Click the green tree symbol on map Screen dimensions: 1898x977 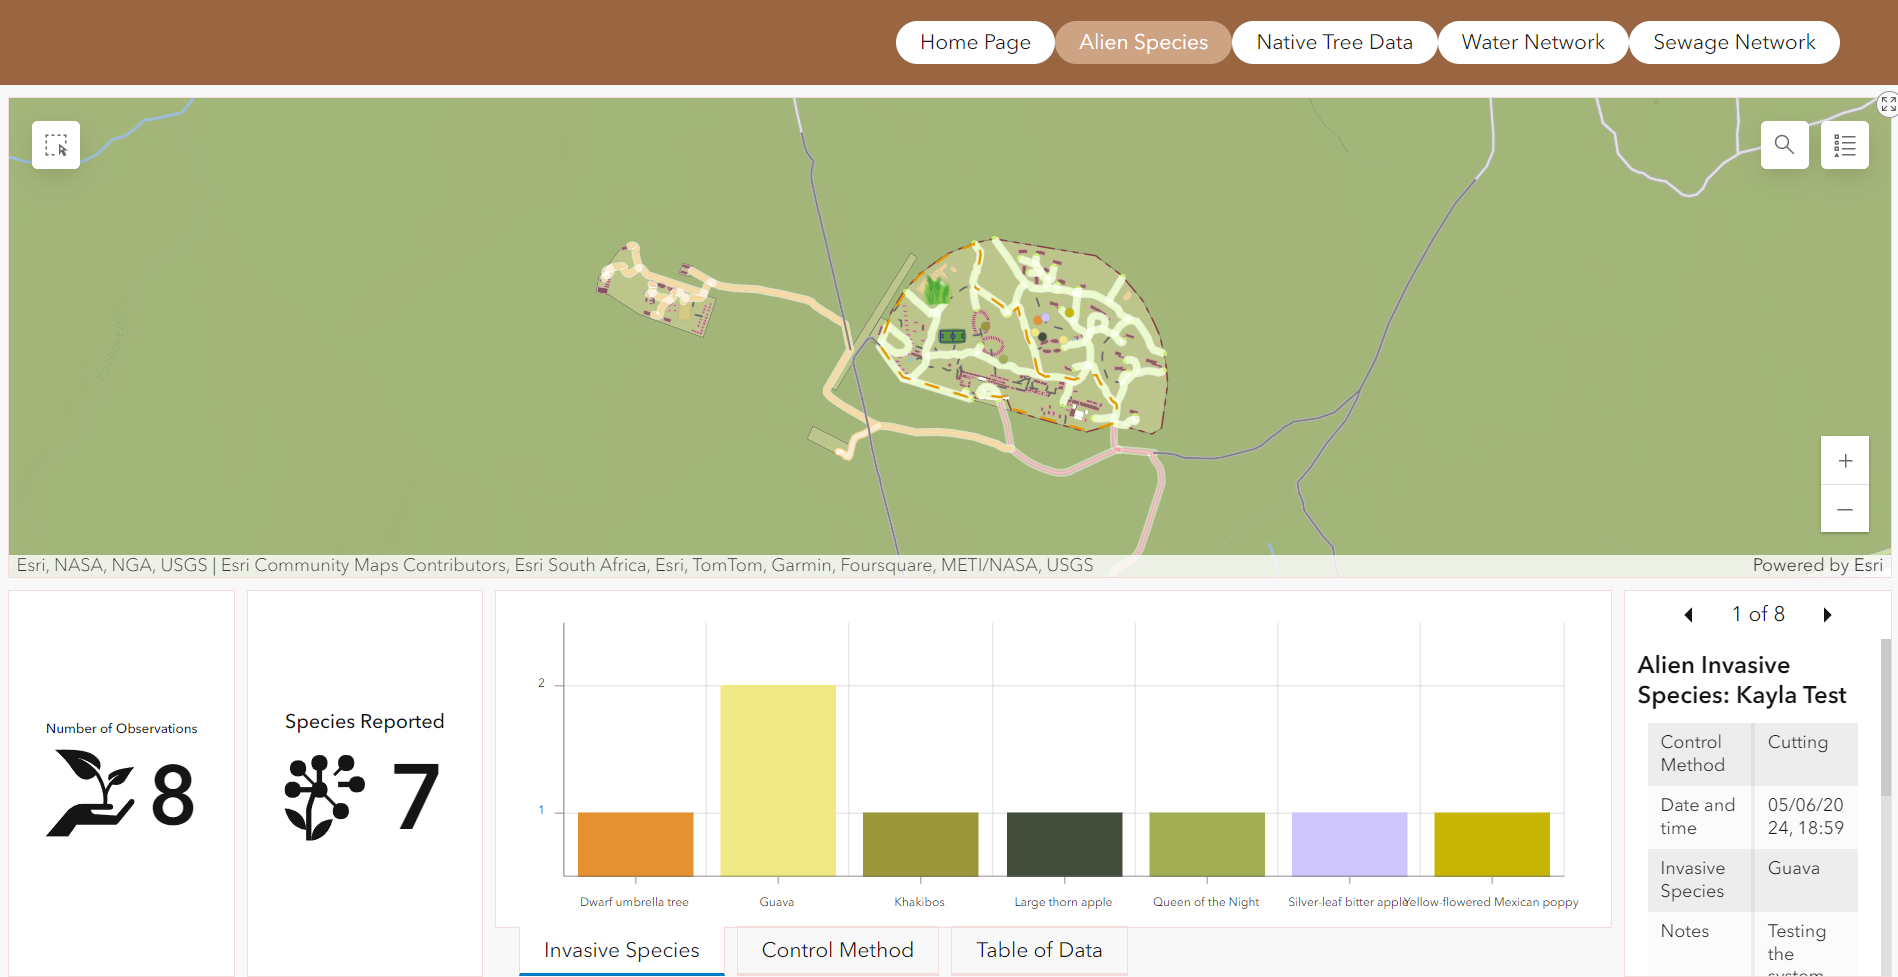point(936,291)
